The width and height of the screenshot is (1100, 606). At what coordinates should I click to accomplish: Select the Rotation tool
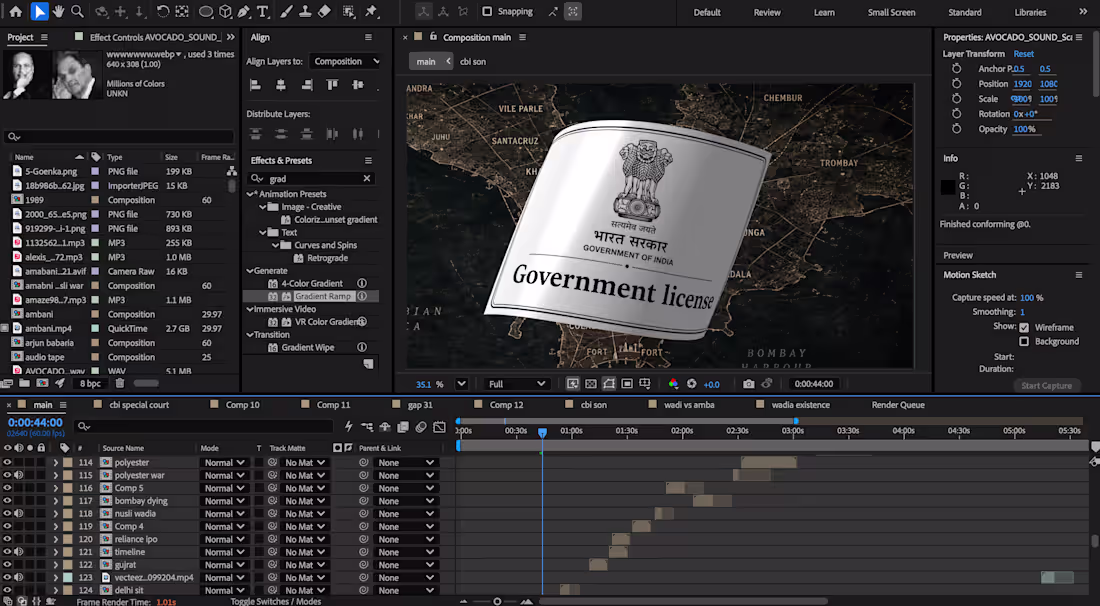tap(163, 11)
